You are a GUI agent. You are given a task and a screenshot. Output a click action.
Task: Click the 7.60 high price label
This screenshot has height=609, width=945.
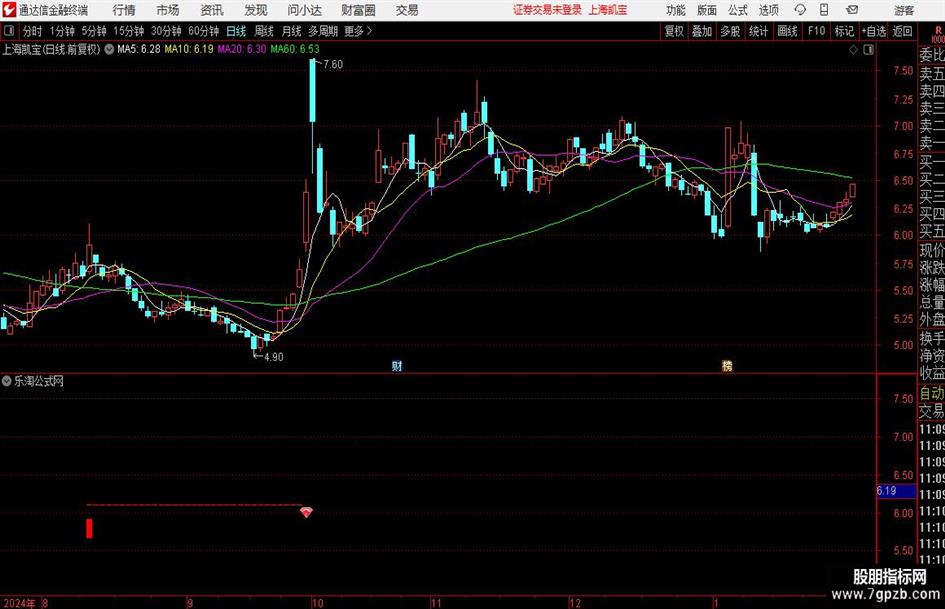click(x=333, y=65)
